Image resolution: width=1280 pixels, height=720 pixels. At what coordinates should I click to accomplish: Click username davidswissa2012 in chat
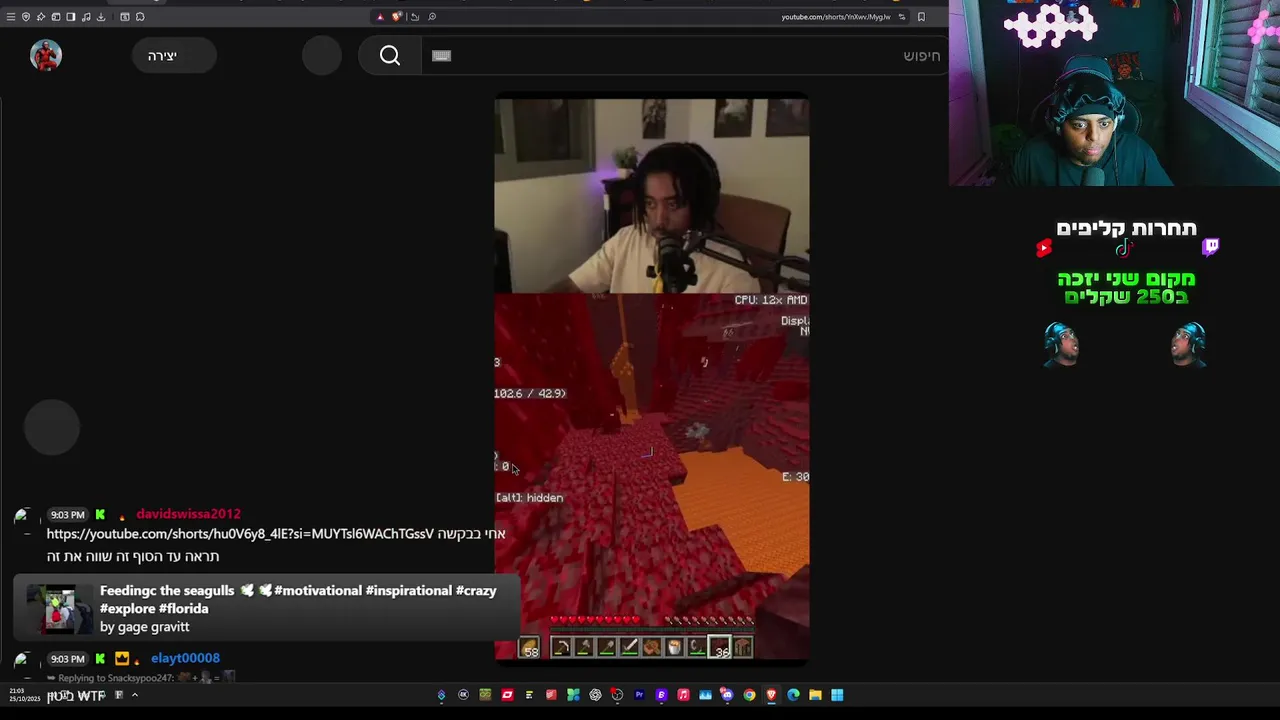[188, 514]
